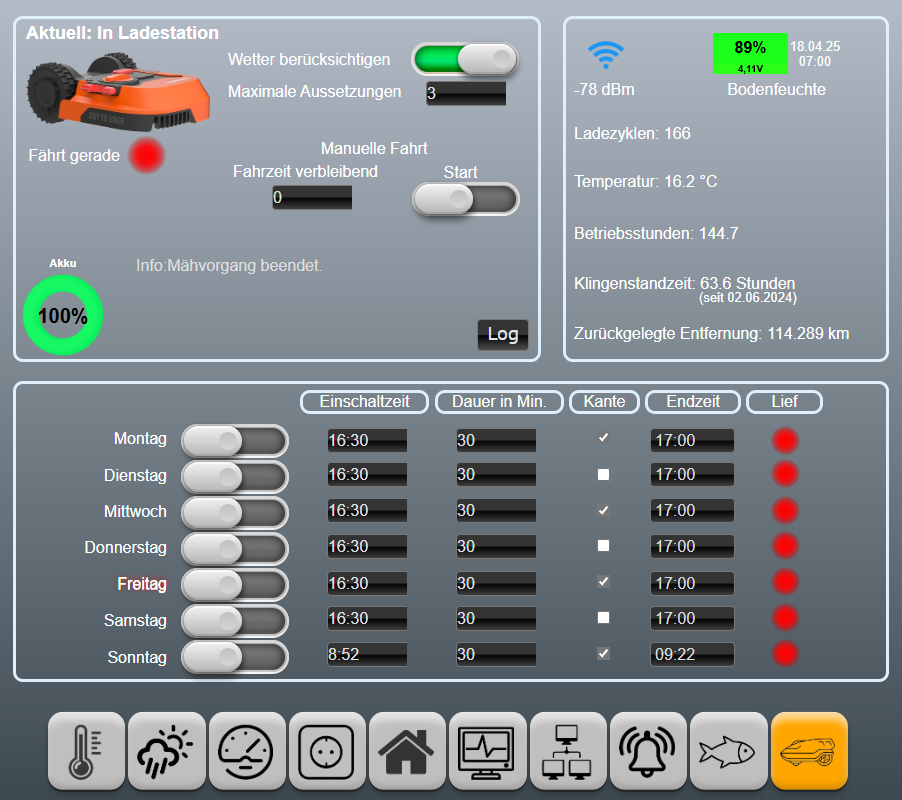Uncheck the Kante checkbox for Freitag
Image resolution: width=902 pixels, height=800 pixels.
click(x=603, y=581)
